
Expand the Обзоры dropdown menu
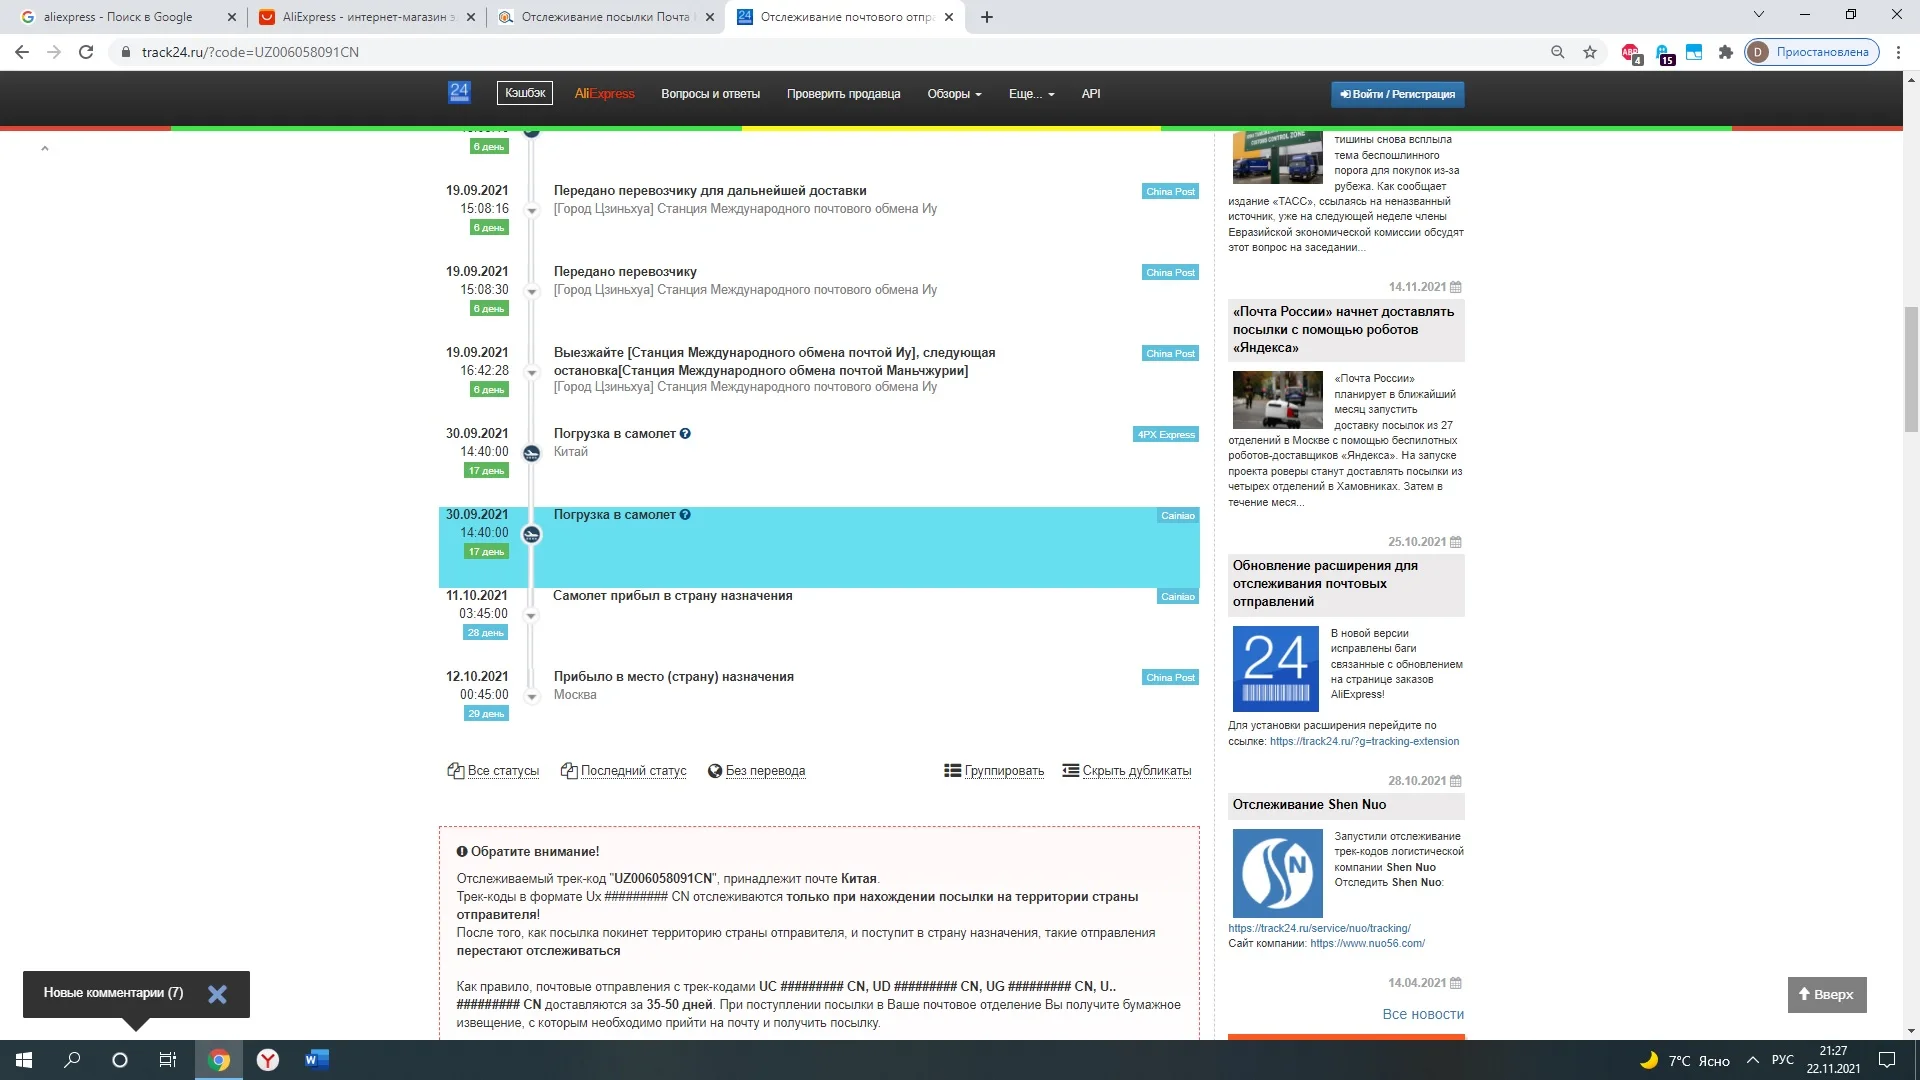point(954,94)
